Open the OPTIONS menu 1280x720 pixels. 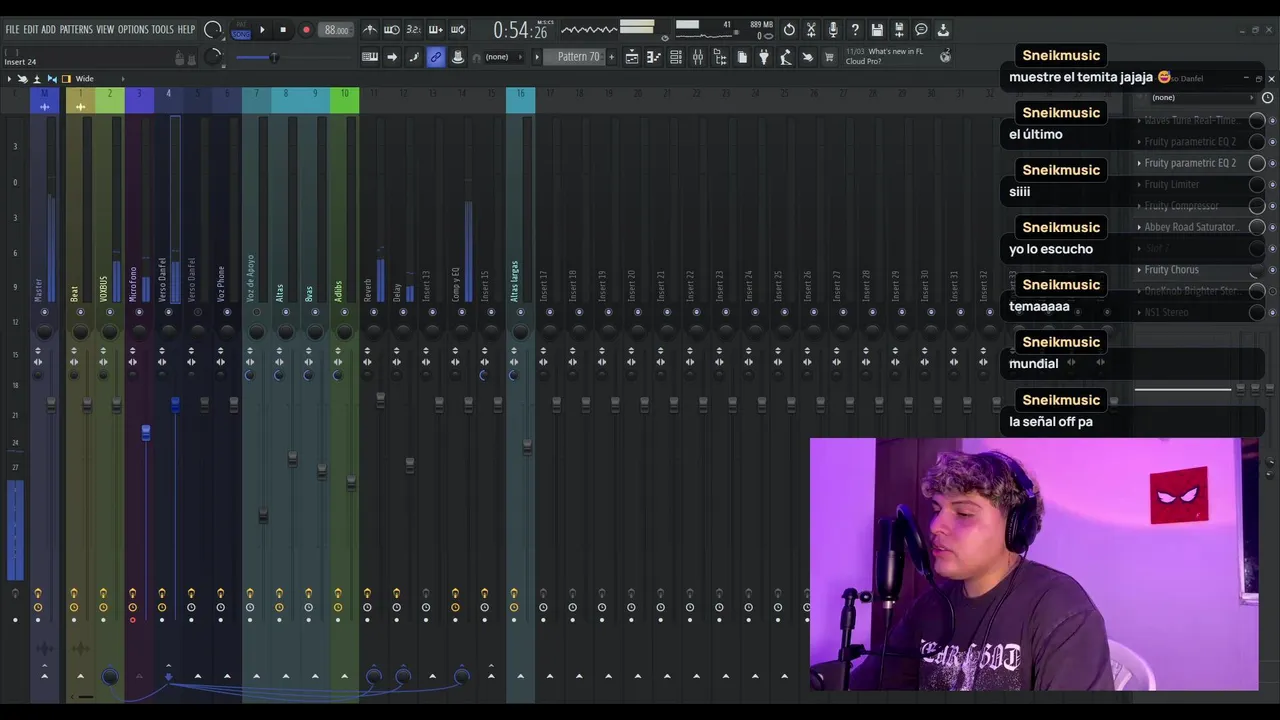point(133,29)
